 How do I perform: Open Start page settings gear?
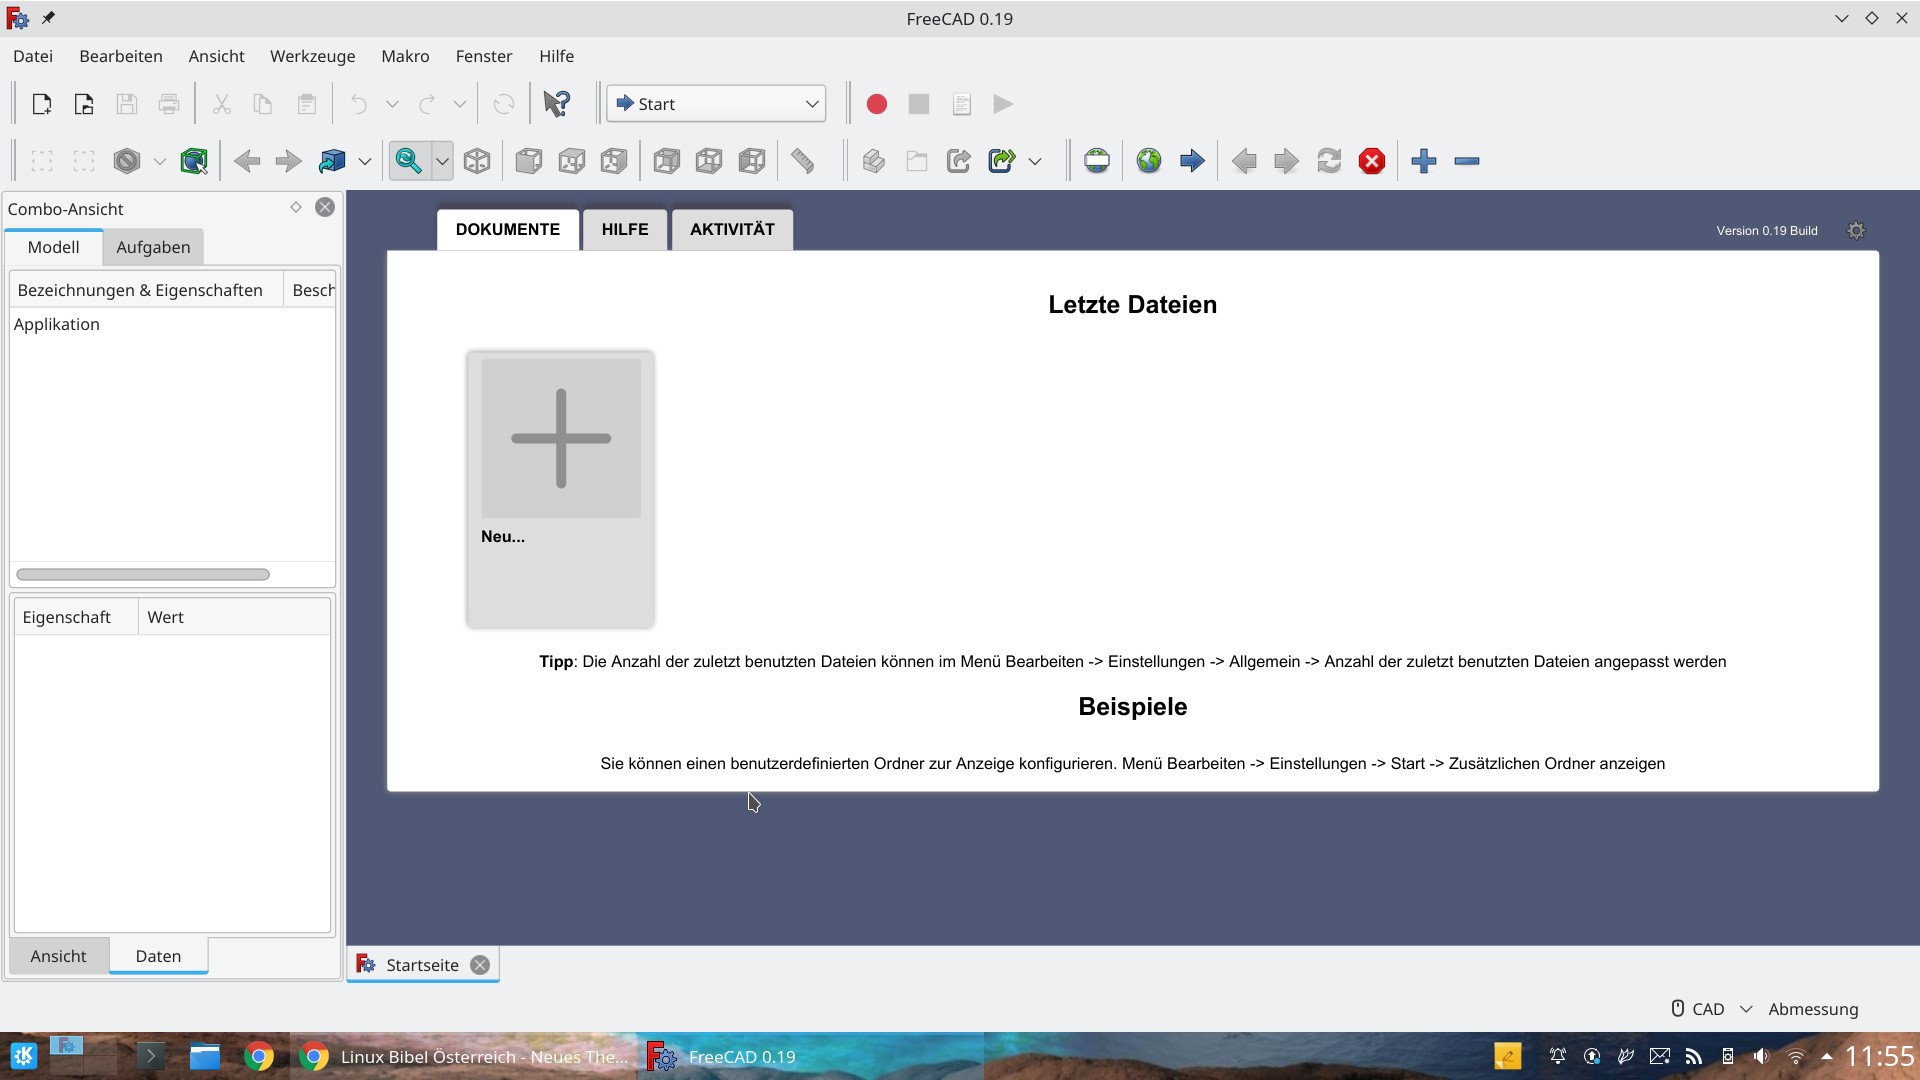pyautogui.click(x=1856, y=230)
